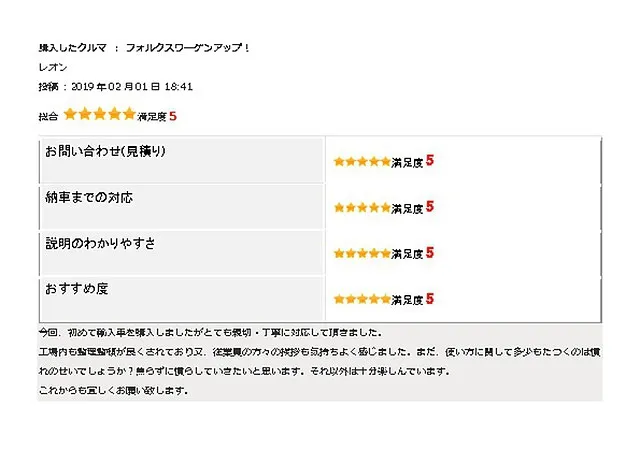
Task: Click the red overall score 5
Action: [173, 116]
